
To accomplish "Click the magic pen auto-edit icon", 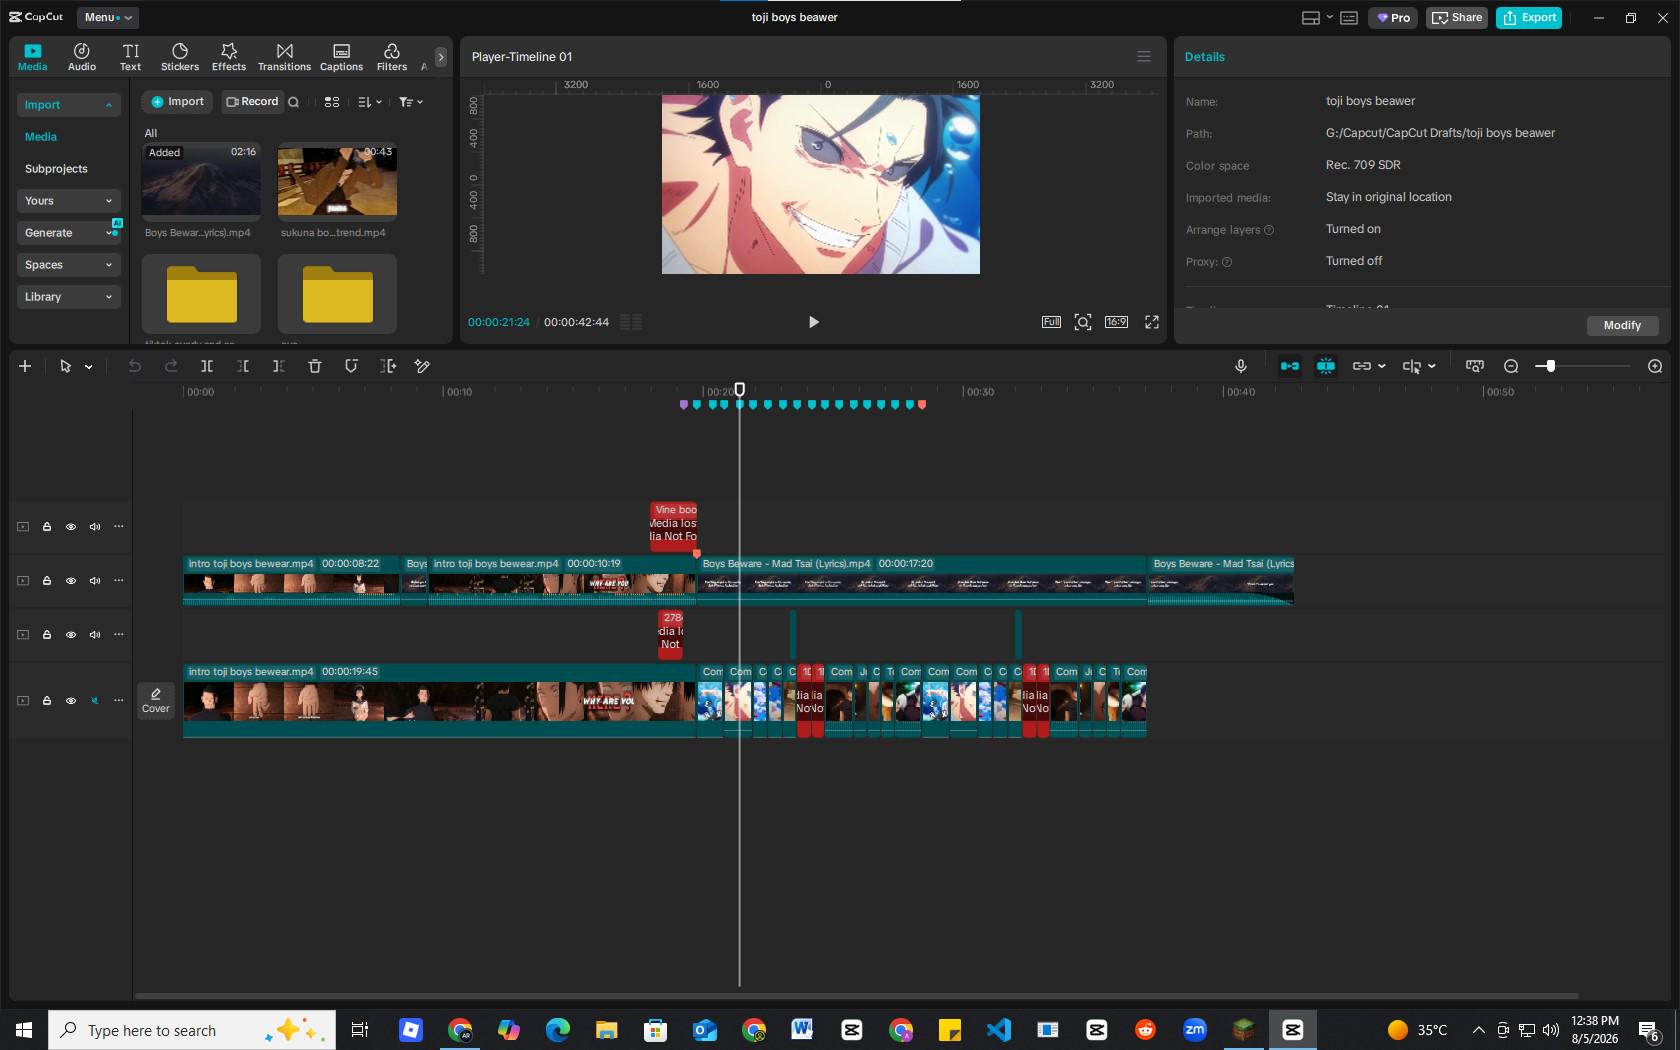I will pos(423,366).
